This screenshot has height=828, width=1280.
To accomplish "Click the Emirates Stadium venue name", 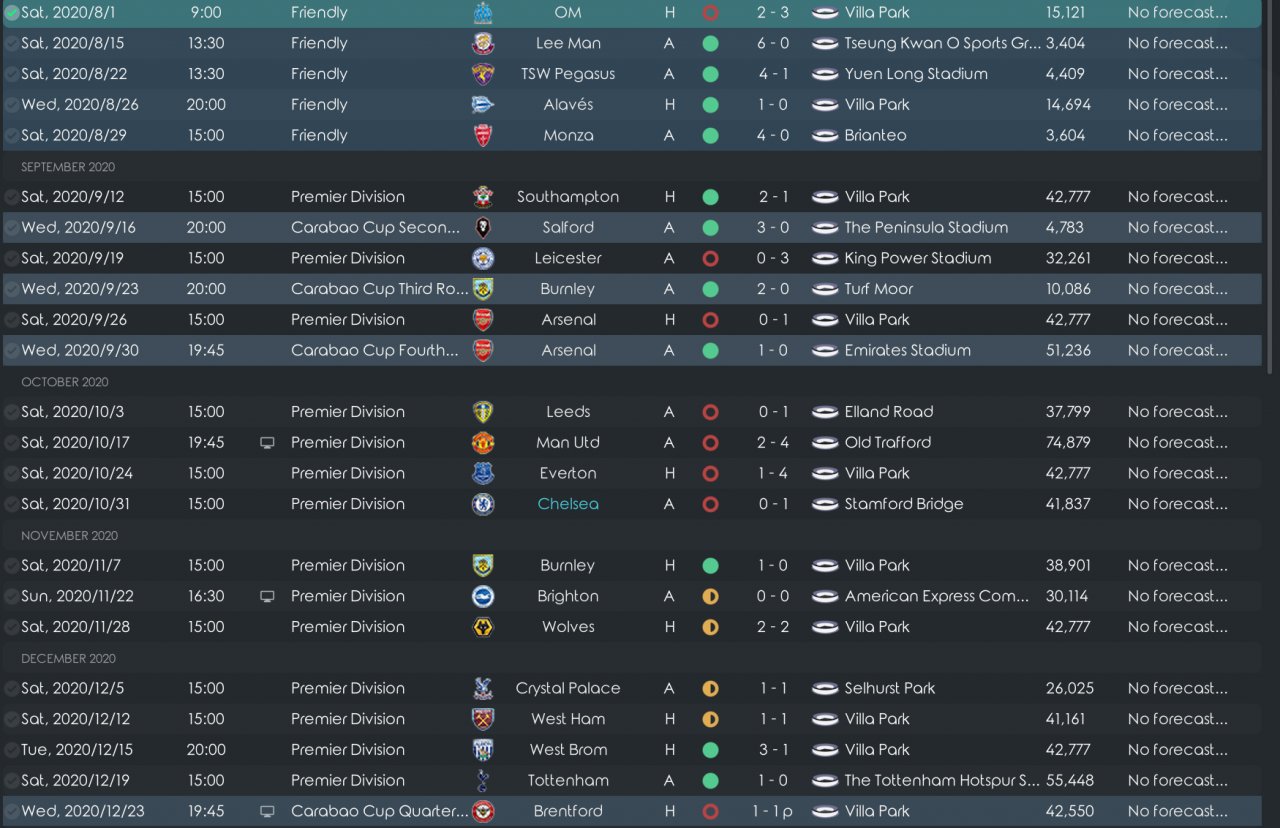I will click(907, 351).
